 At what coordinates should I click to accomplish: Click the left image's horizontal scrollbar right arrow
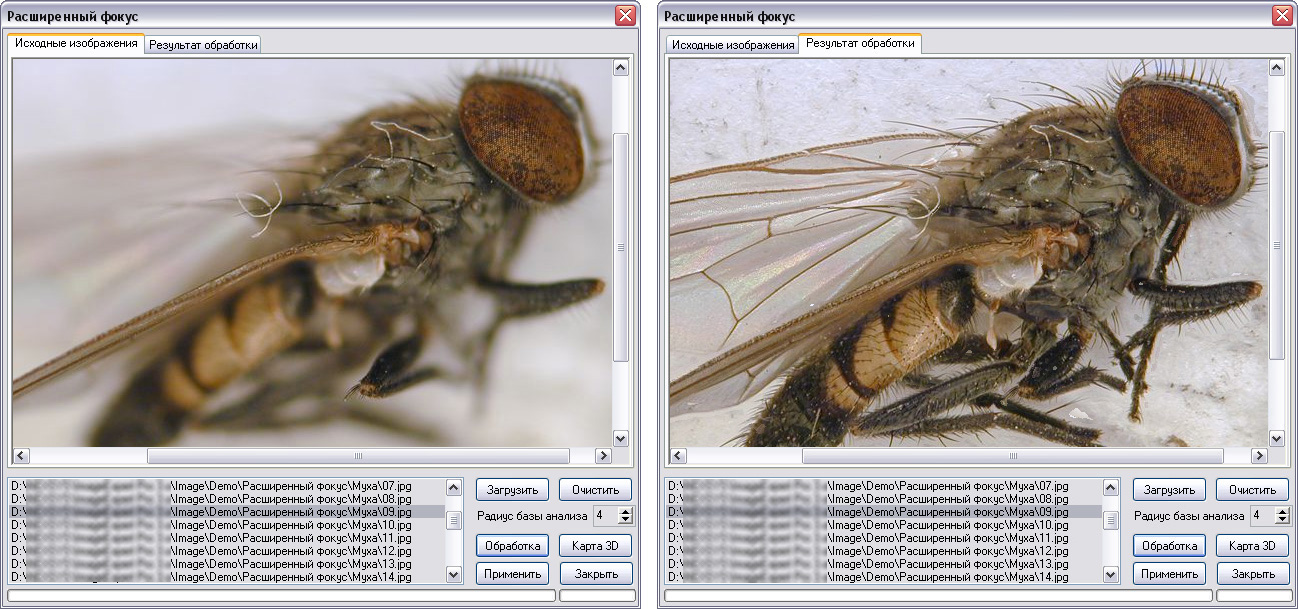point(603,455)
